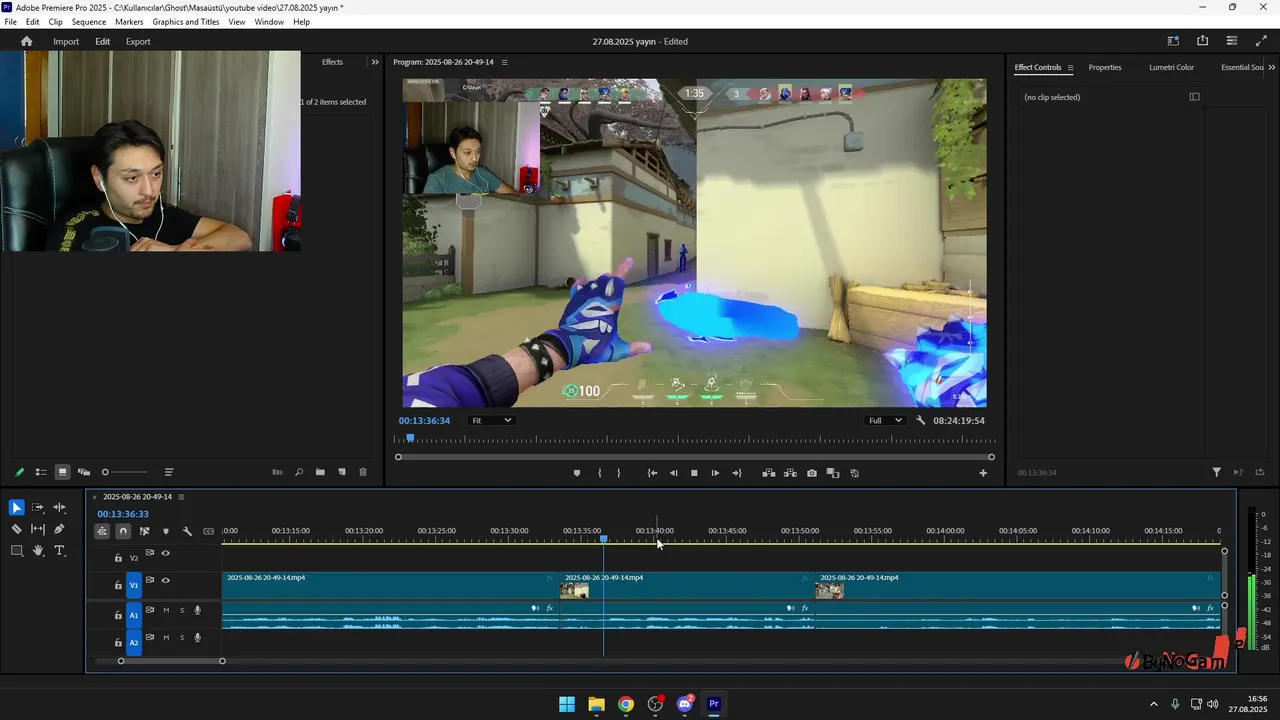The image size is (1280, 720).
Task: Click the New Item icon in Project panel
Action: coord(342,472)
